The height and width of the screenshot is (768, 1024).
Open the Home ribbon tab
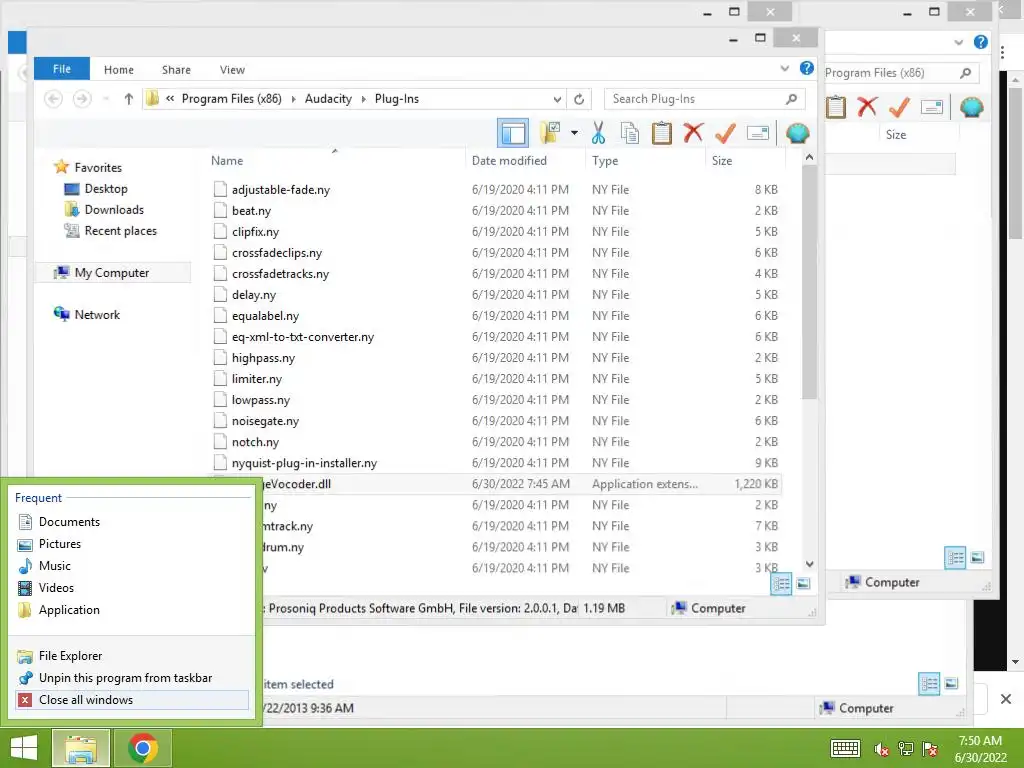pos(118,70)
